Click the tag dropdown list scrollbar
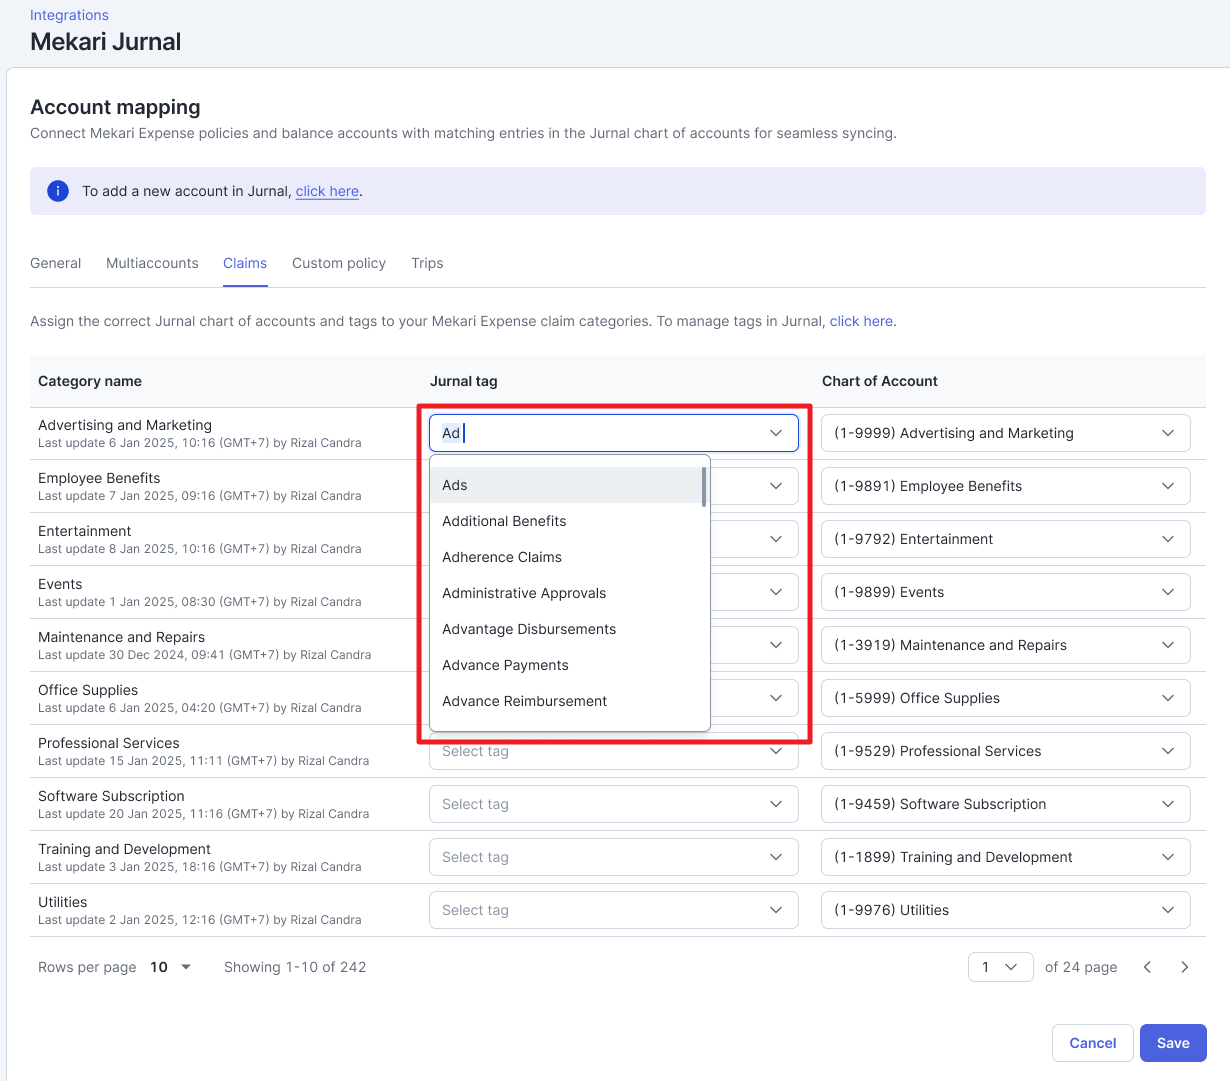 tap(704, 487)
